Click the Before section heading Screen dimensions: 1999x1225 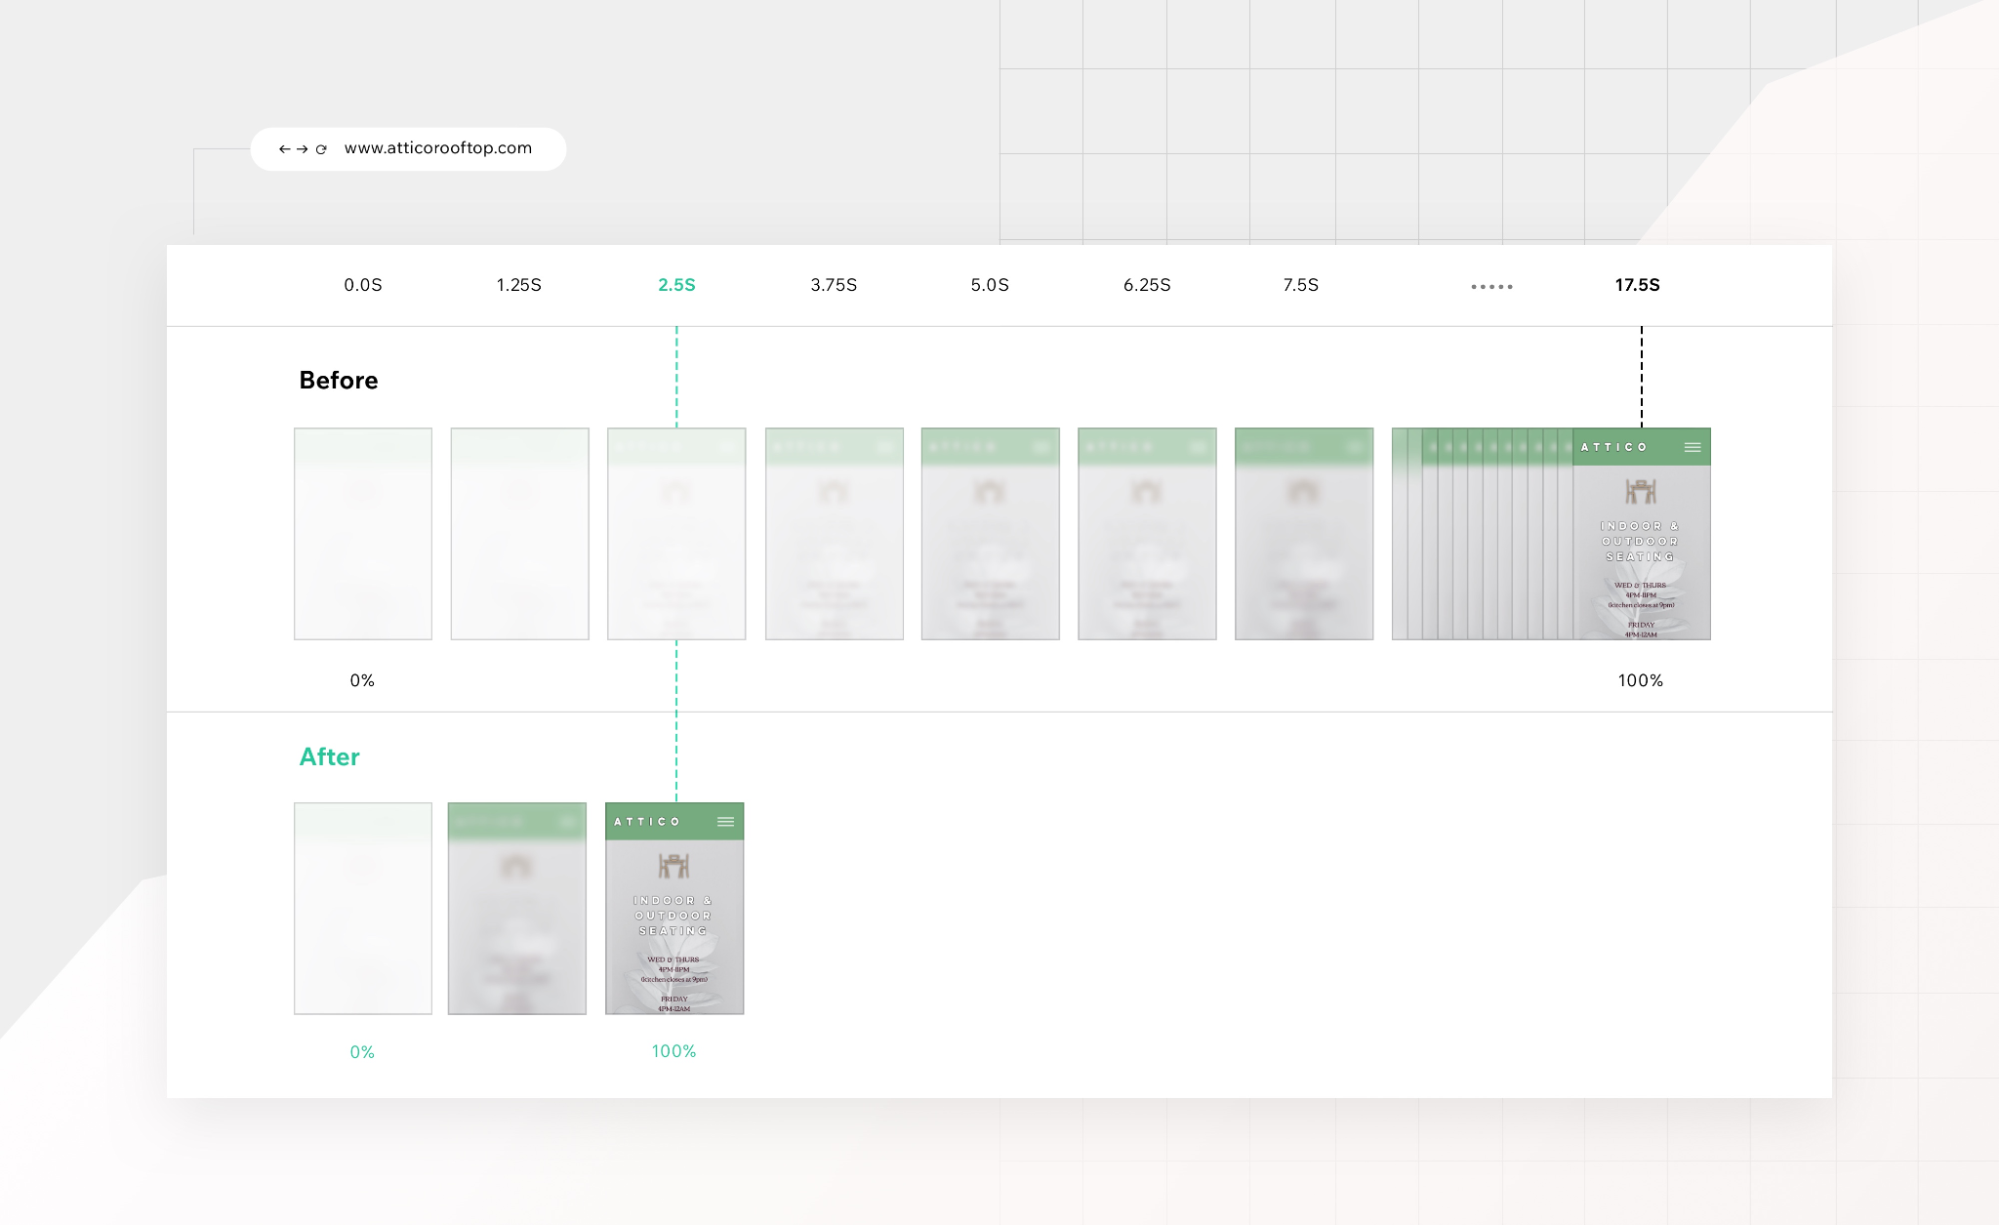pyautogui.click(x=338, y=380)
